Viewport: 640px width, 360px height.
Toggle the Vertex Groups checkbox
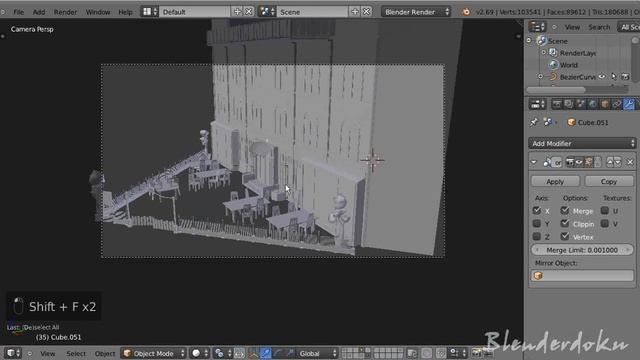click(565, 236)
